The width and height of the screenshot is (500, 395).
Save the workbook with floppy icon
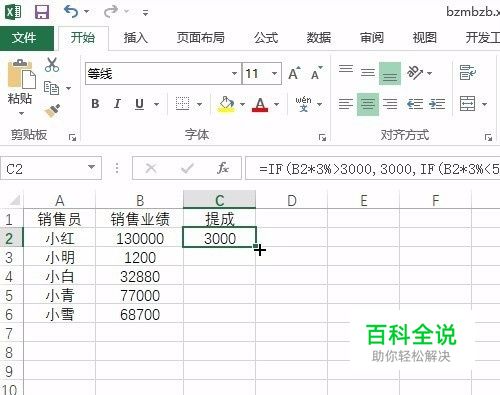42,12
